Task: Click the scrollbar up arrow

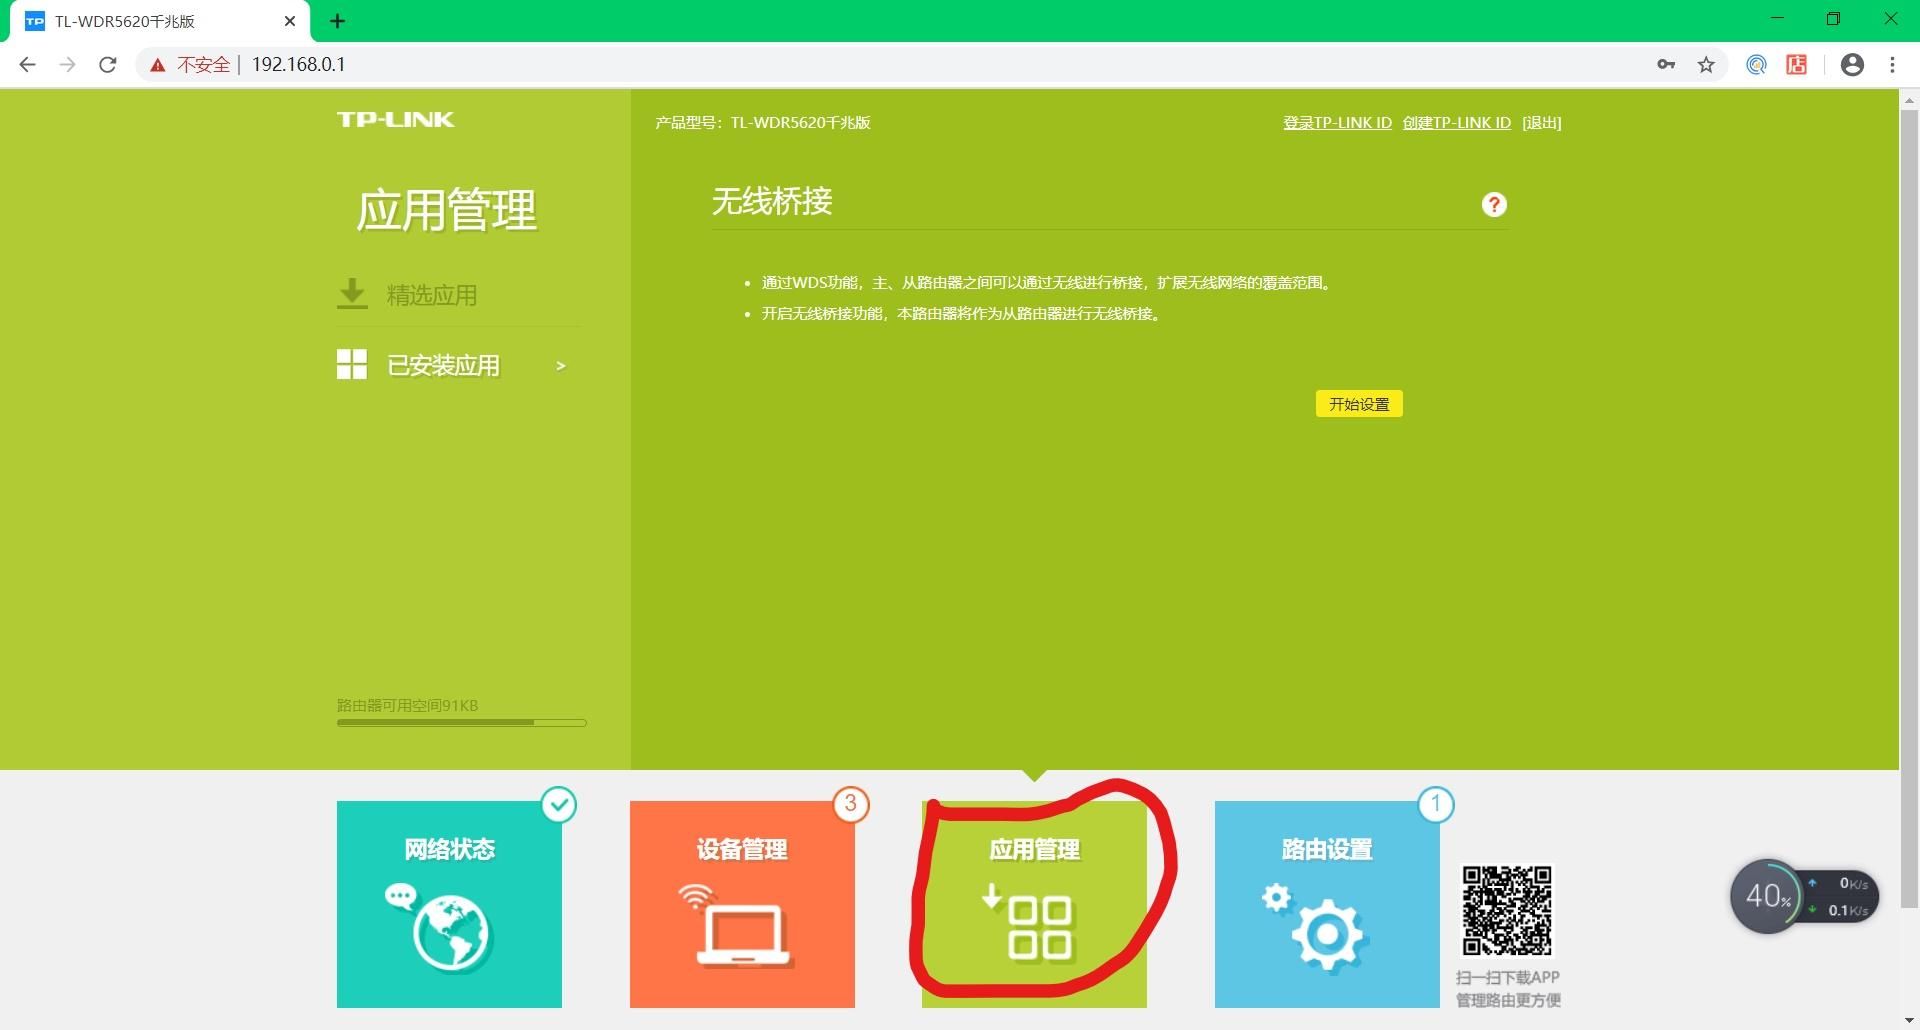Action: click(x=1909, y=100)
